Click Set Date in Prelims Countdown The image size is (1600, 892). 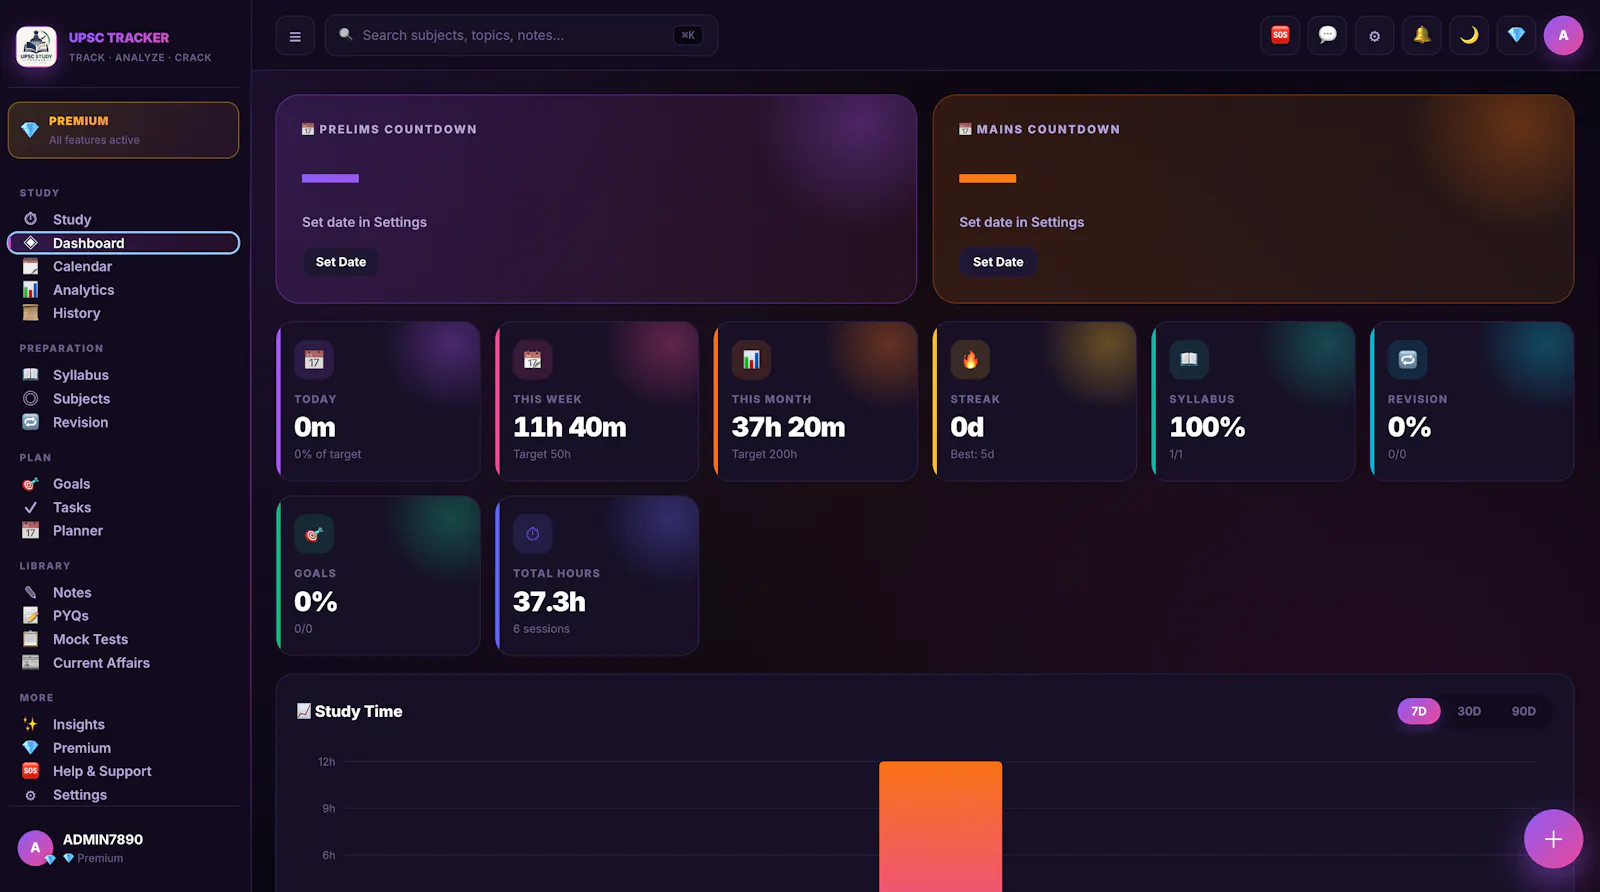pos(341,262)
